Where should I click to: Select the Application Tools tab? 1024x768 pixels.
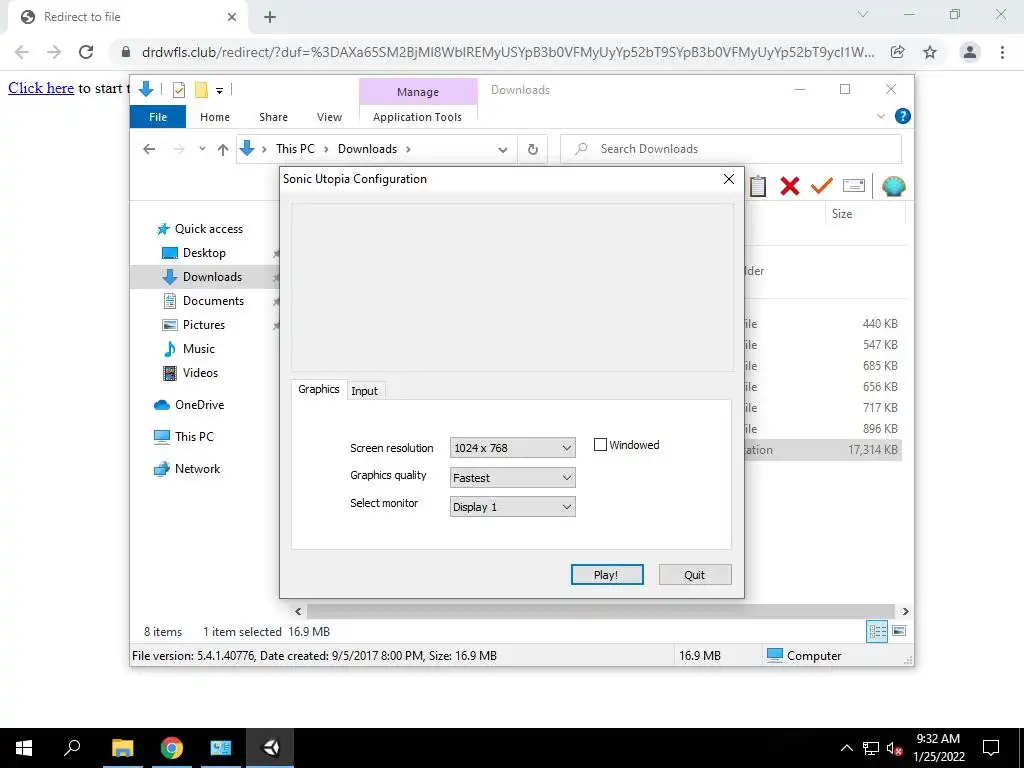pyautogui.click(x=417, y=117)
